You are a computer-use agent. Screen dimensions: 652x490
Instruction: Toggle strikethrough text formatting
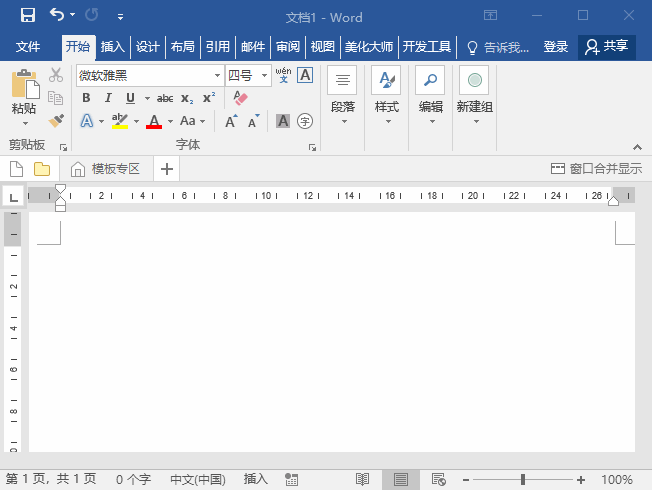pos(165,98)
